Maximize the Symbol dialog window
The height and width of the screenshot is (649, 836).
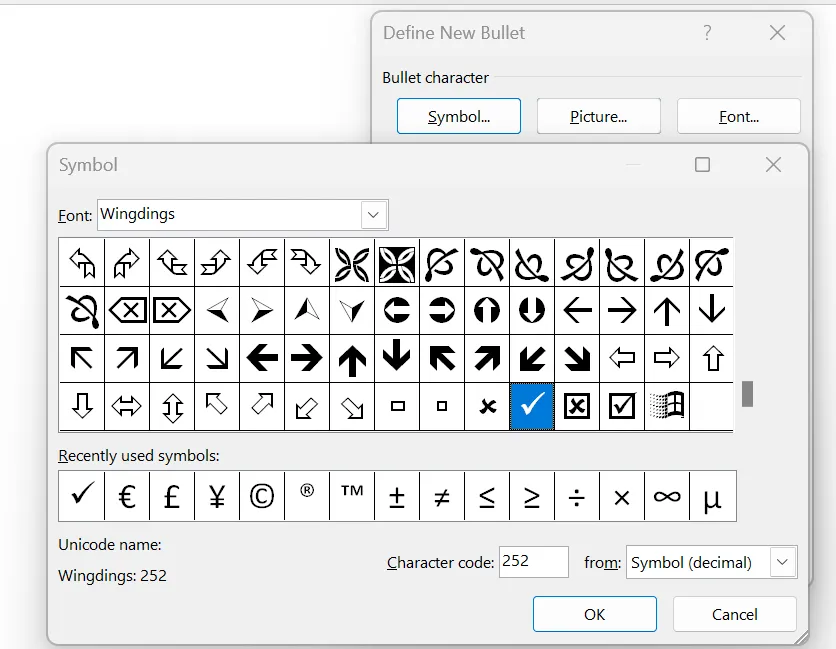(702, 165)
